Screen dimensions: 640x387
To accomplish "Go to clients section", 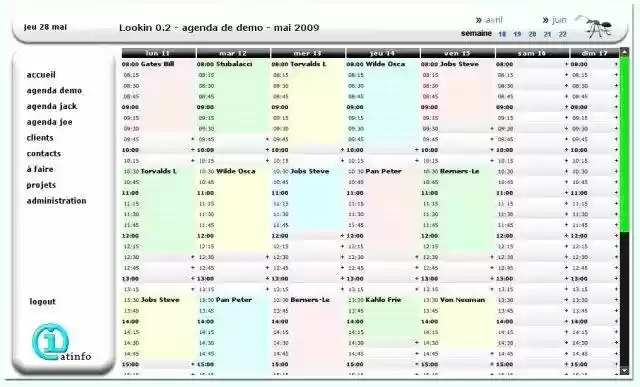I will 40,138.
